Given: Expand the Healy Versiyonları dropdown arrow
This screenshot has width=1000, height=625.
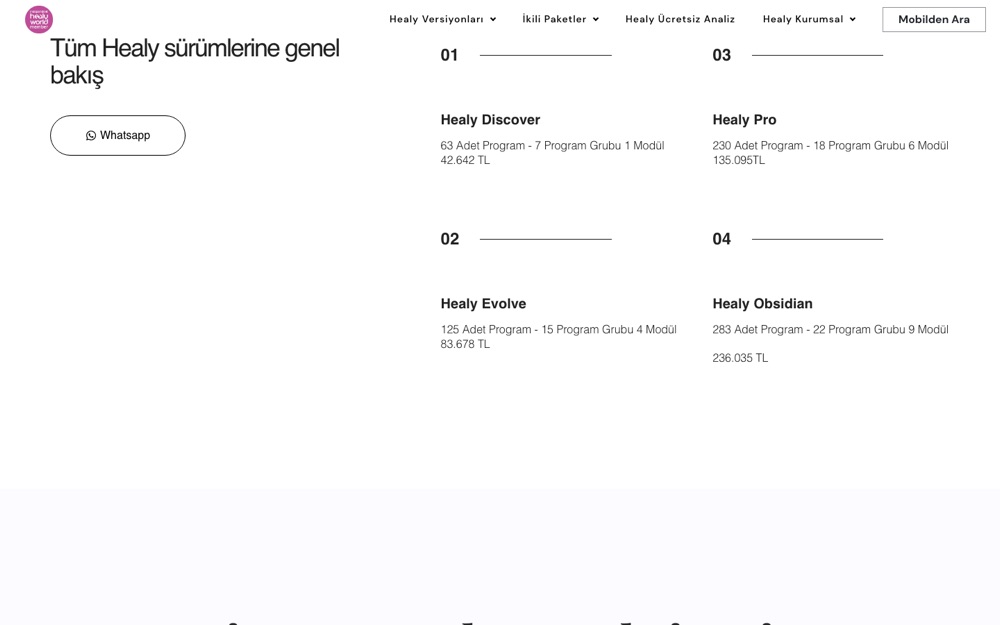Looking at the screenshot, I should coord(493,20).
